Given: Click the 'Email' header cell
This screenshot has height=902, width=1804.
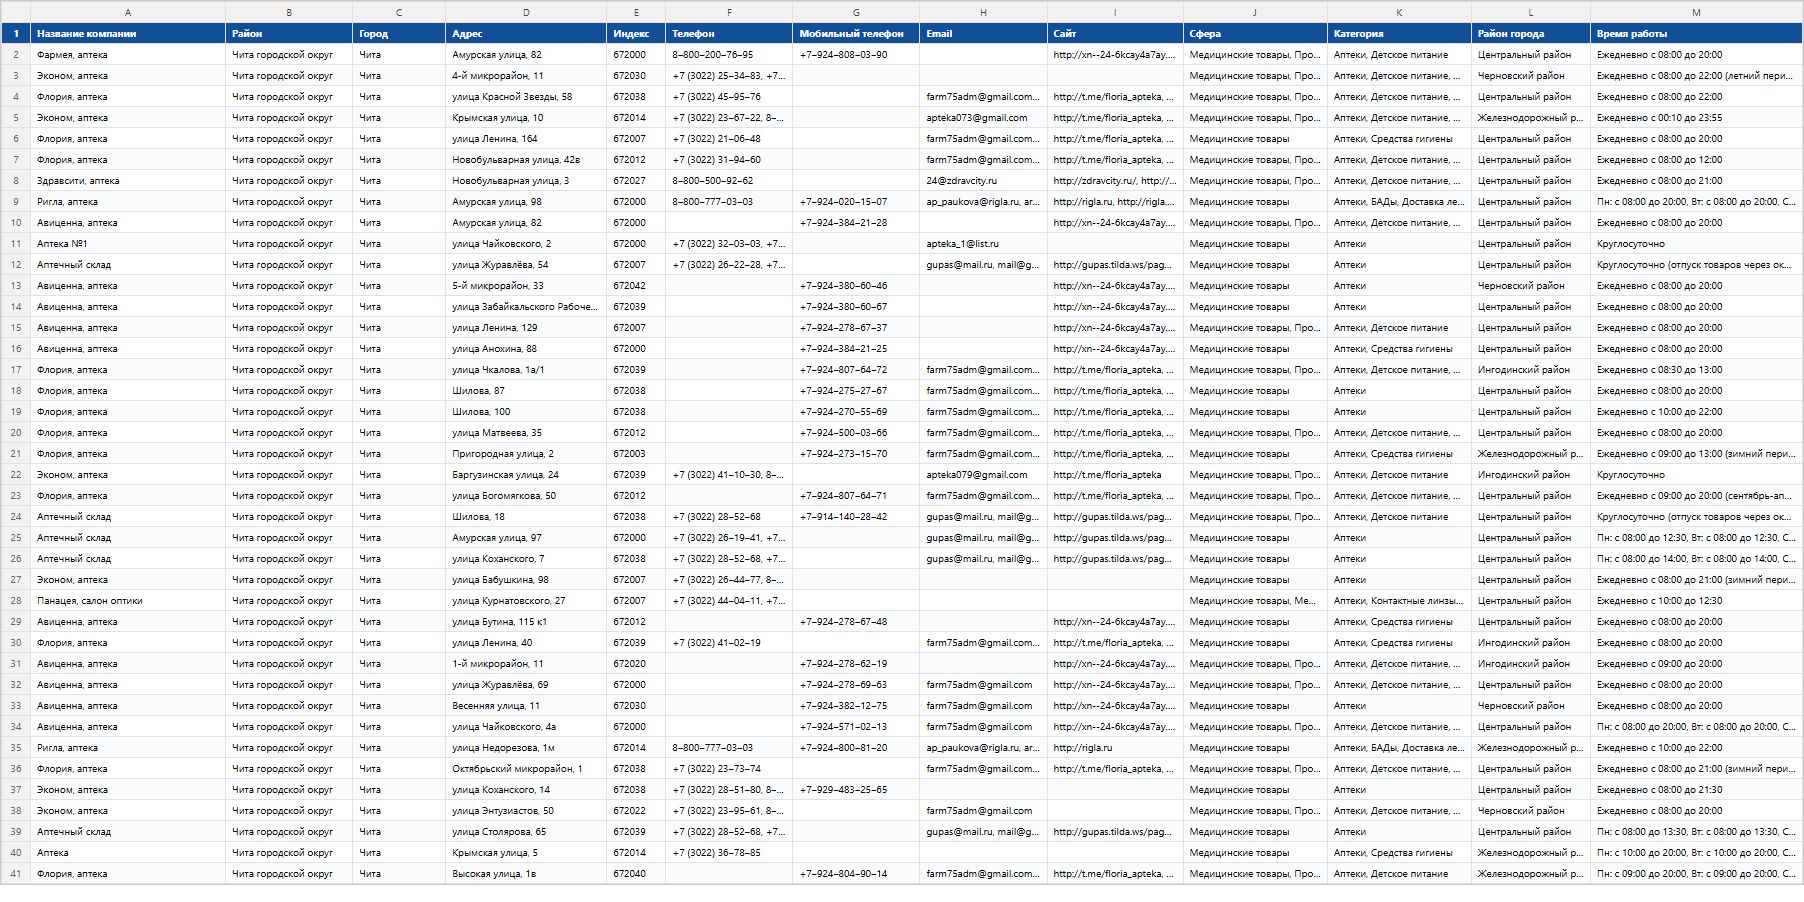Looking at the screenshot, I should point(983,34).
